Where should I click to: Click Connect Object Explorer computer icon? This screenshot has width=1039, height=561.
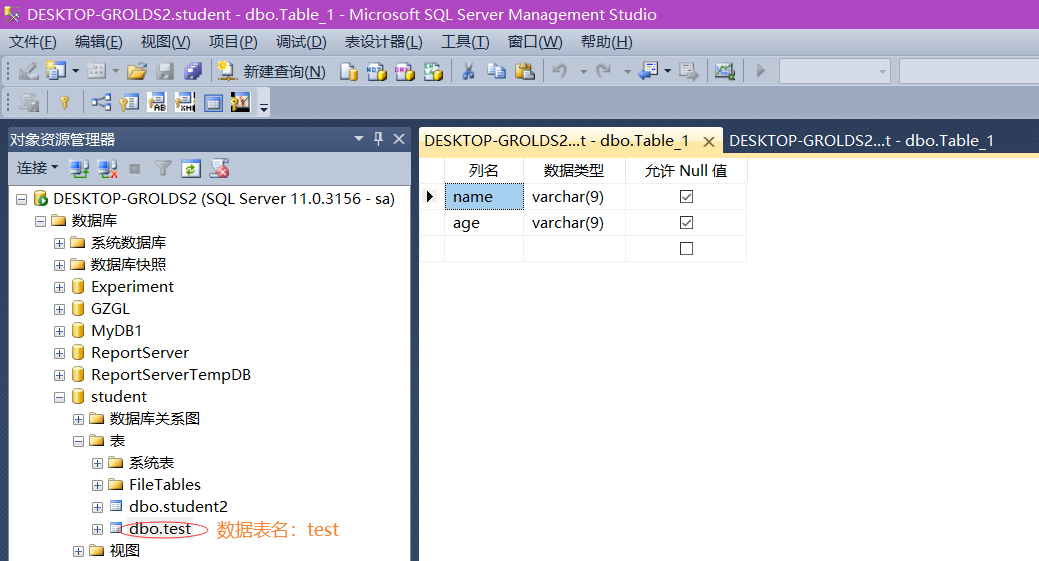pyautogui.click(x=80, y=169)
